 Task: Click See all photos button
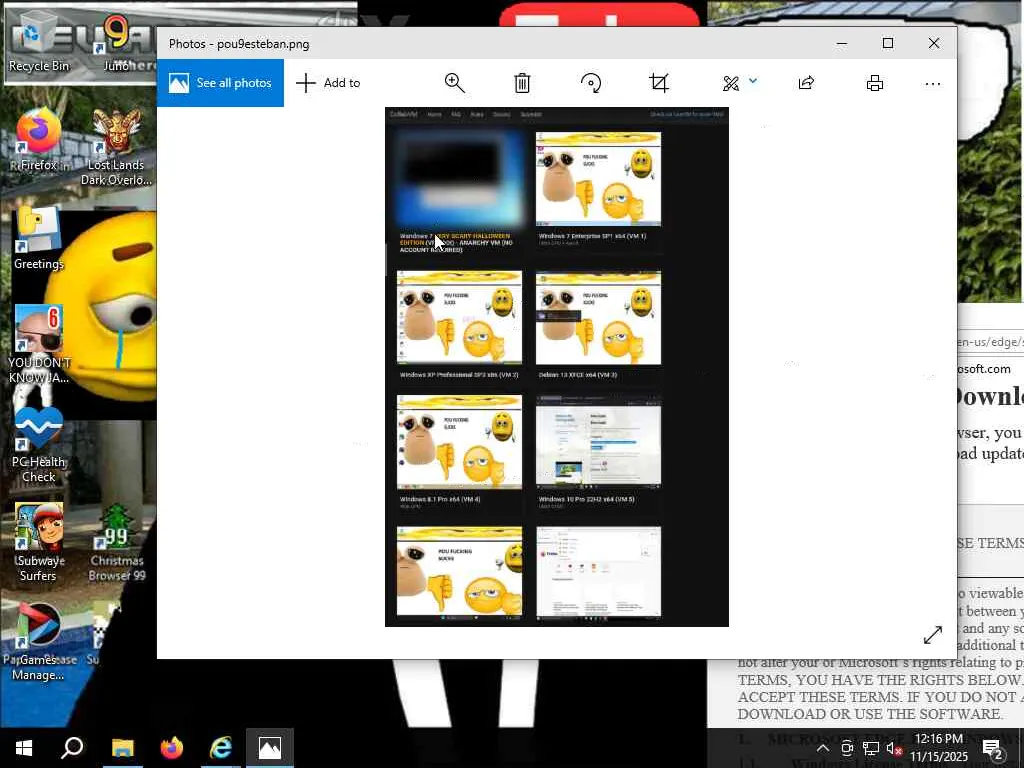[x=220, y=83]
